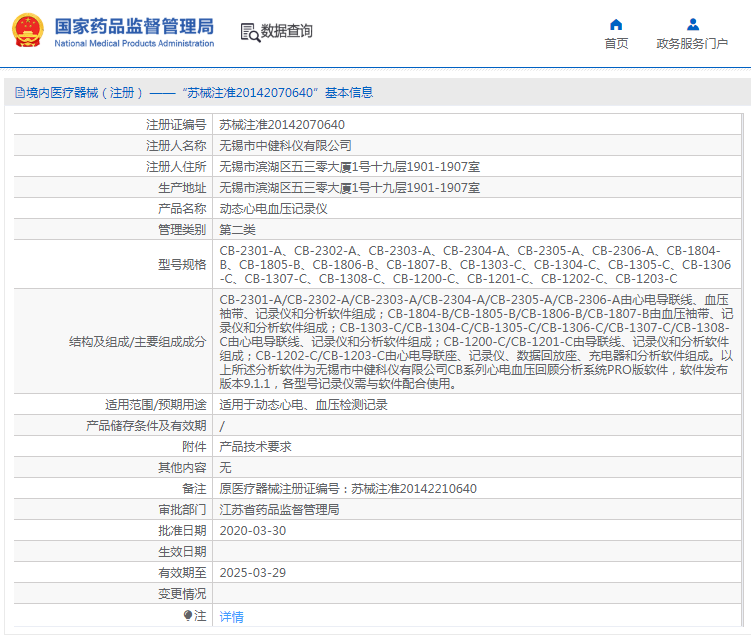Click the 结构及组成 description cell

click(477, 342)
